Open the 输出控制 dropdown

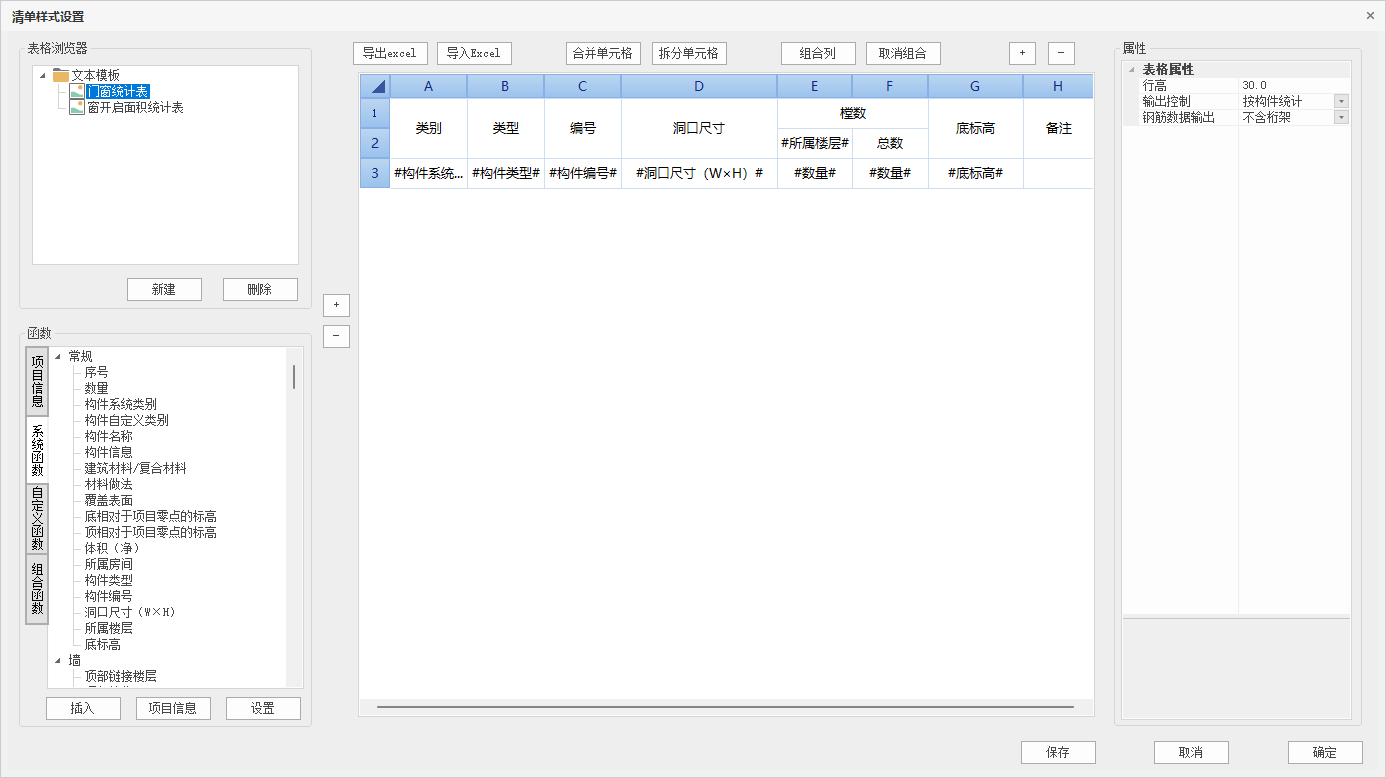(1341, 102)
